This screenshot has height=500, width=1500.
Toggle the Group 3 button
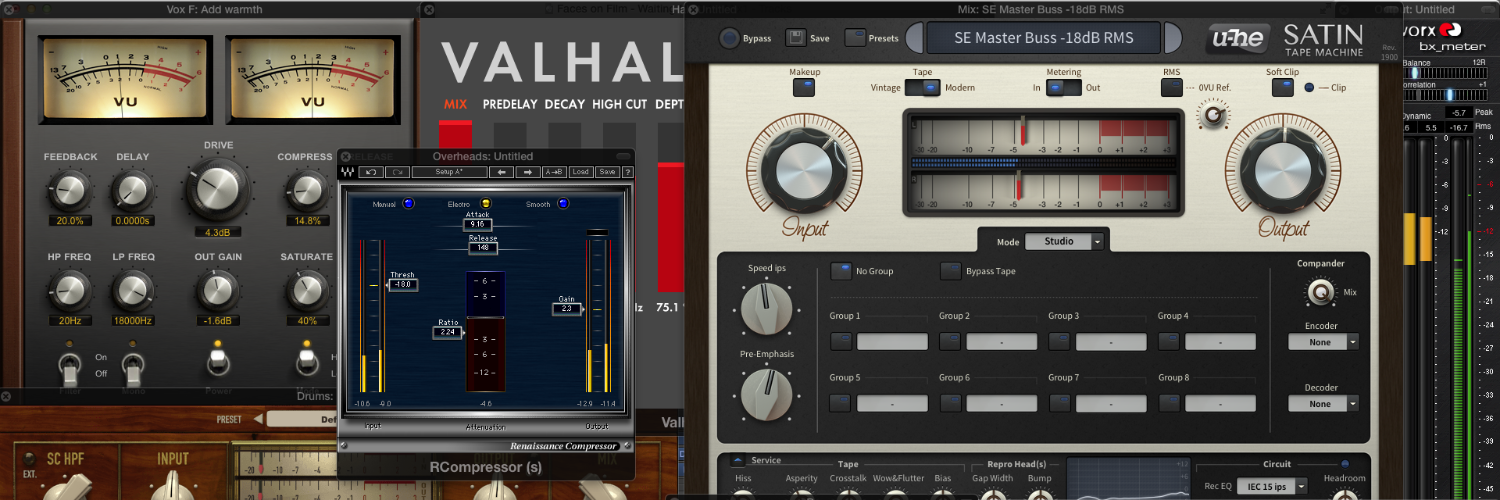pos(1059,342)
